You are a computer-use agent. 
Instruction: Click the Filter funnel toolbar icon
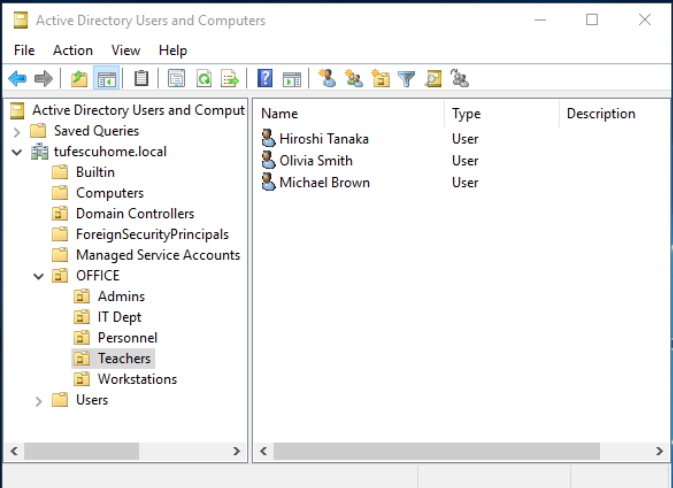coord(406,79)
